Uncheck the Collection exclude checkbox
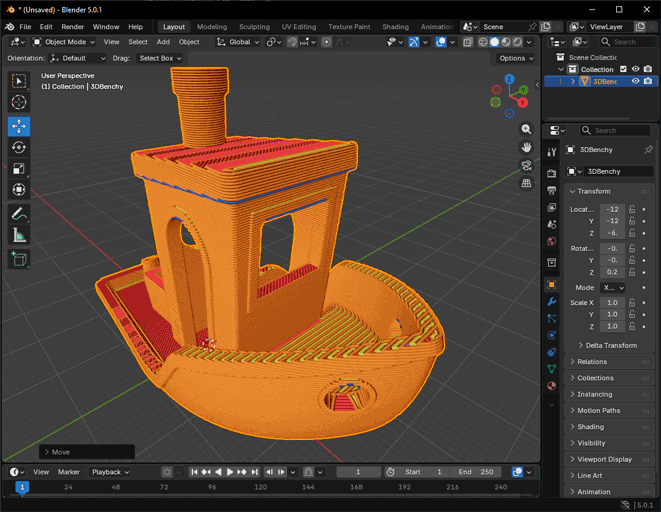661x512 pixels. click(x=623, y=69)
